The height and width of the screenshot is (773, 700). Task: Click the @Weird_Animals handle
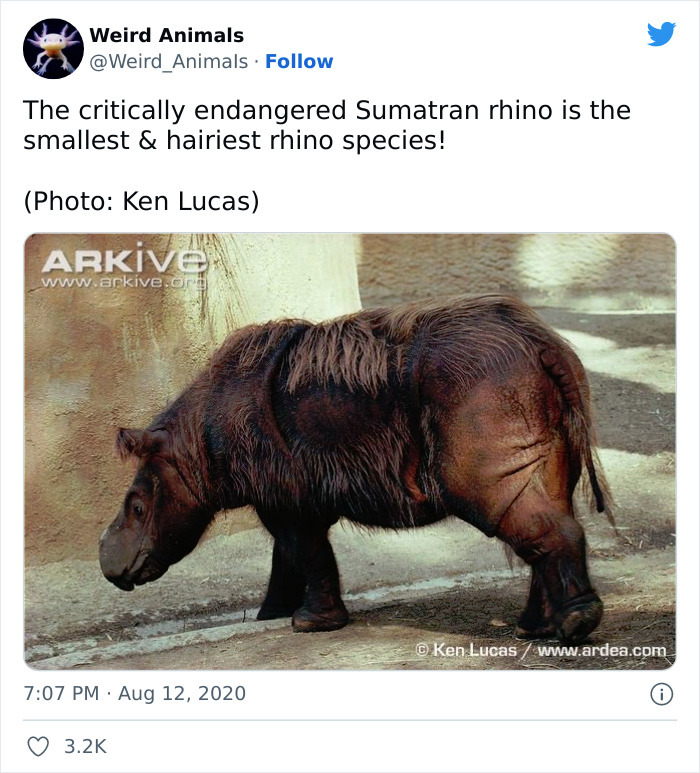[x=168, y=62]
